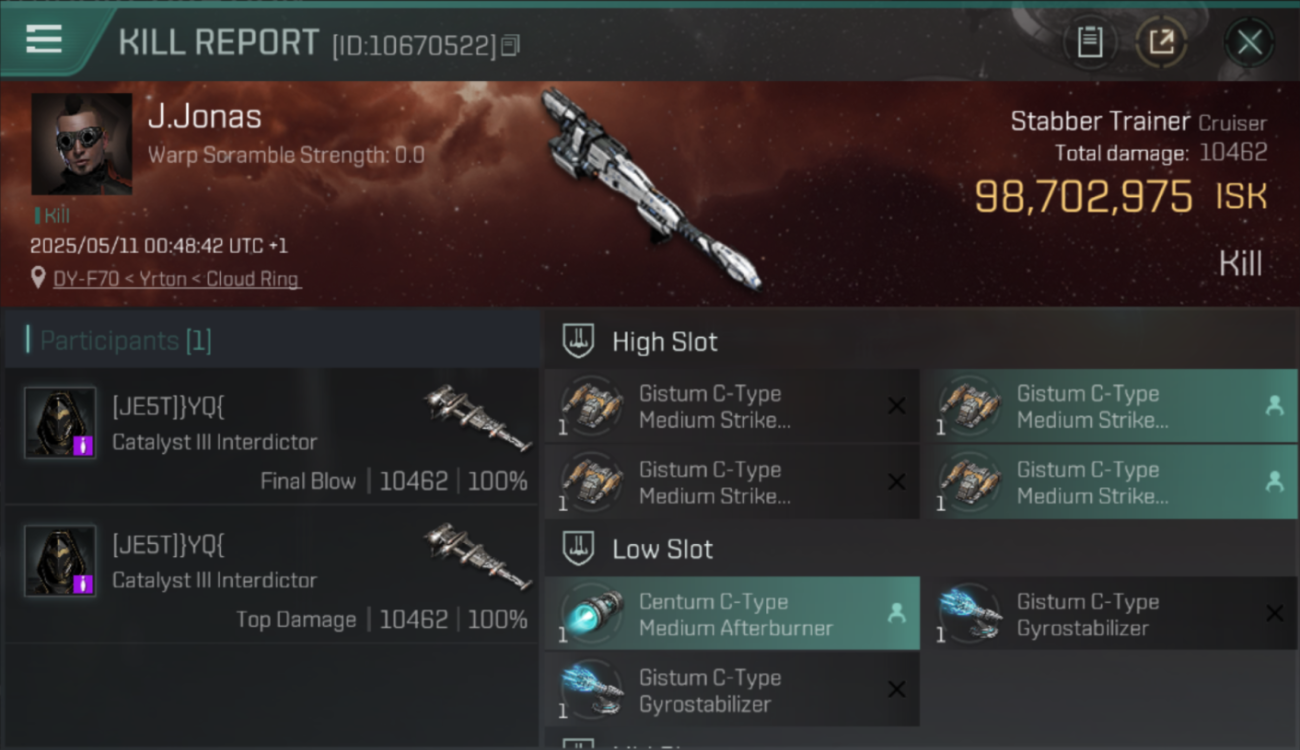Image resolution: width=1300 pixels, height=750 pixels.
Task: Open DY-F70 system location link
Action: pyautogui.click(x=176, y=279)
